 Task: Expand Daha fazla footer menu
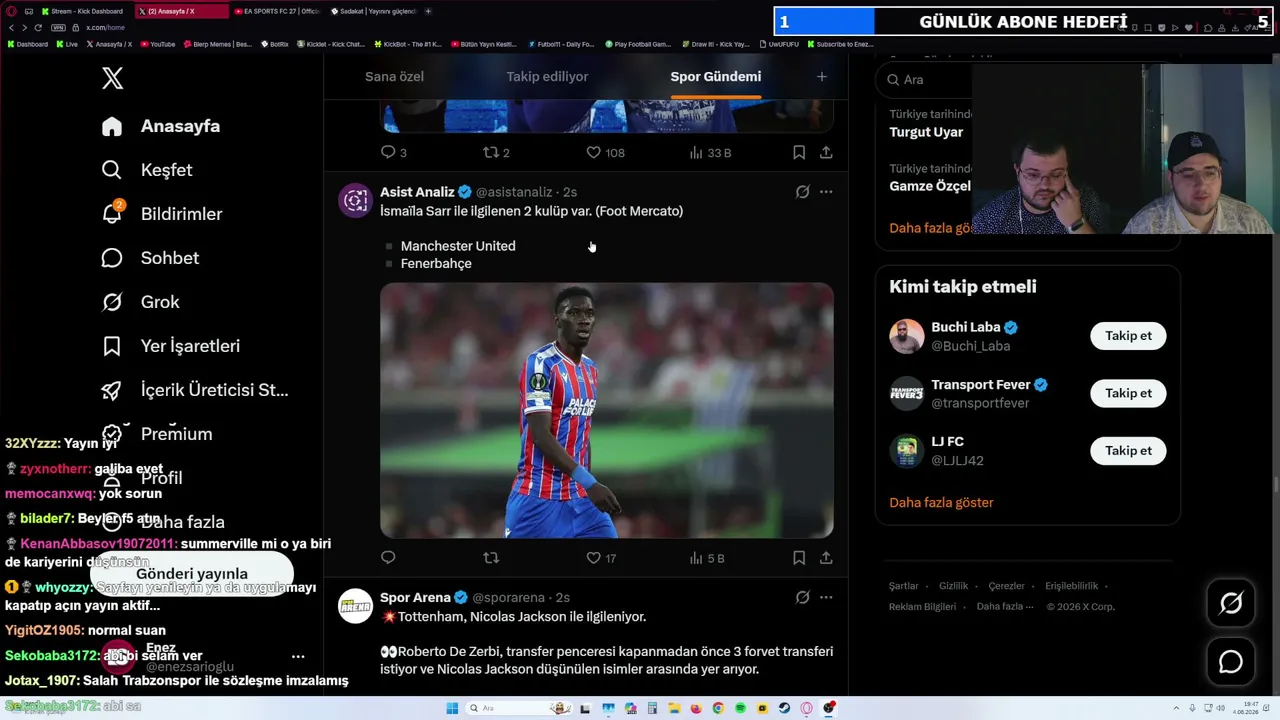point(1004,607)
